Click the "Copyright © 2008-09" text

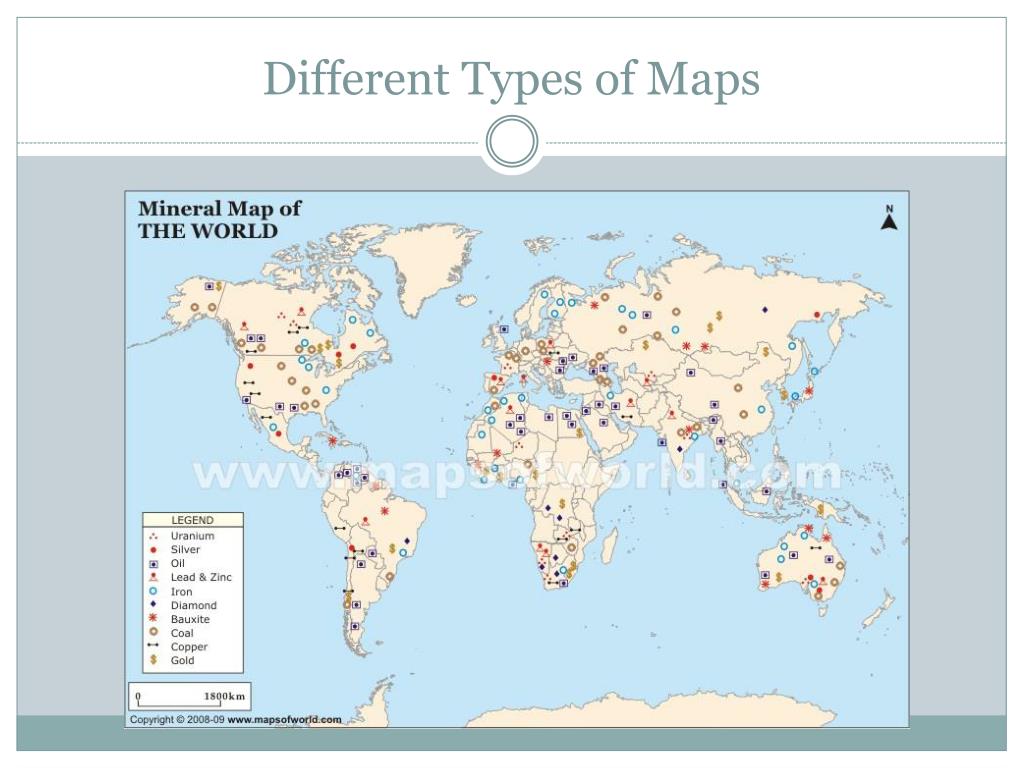(177, 720)
